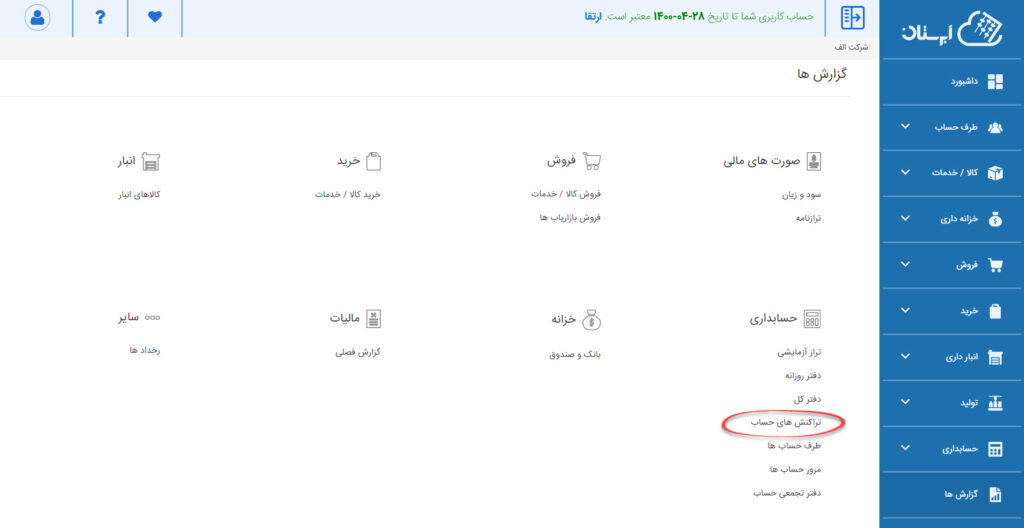Click the کالا / خدمات box icon

click(x=995, y=173)
